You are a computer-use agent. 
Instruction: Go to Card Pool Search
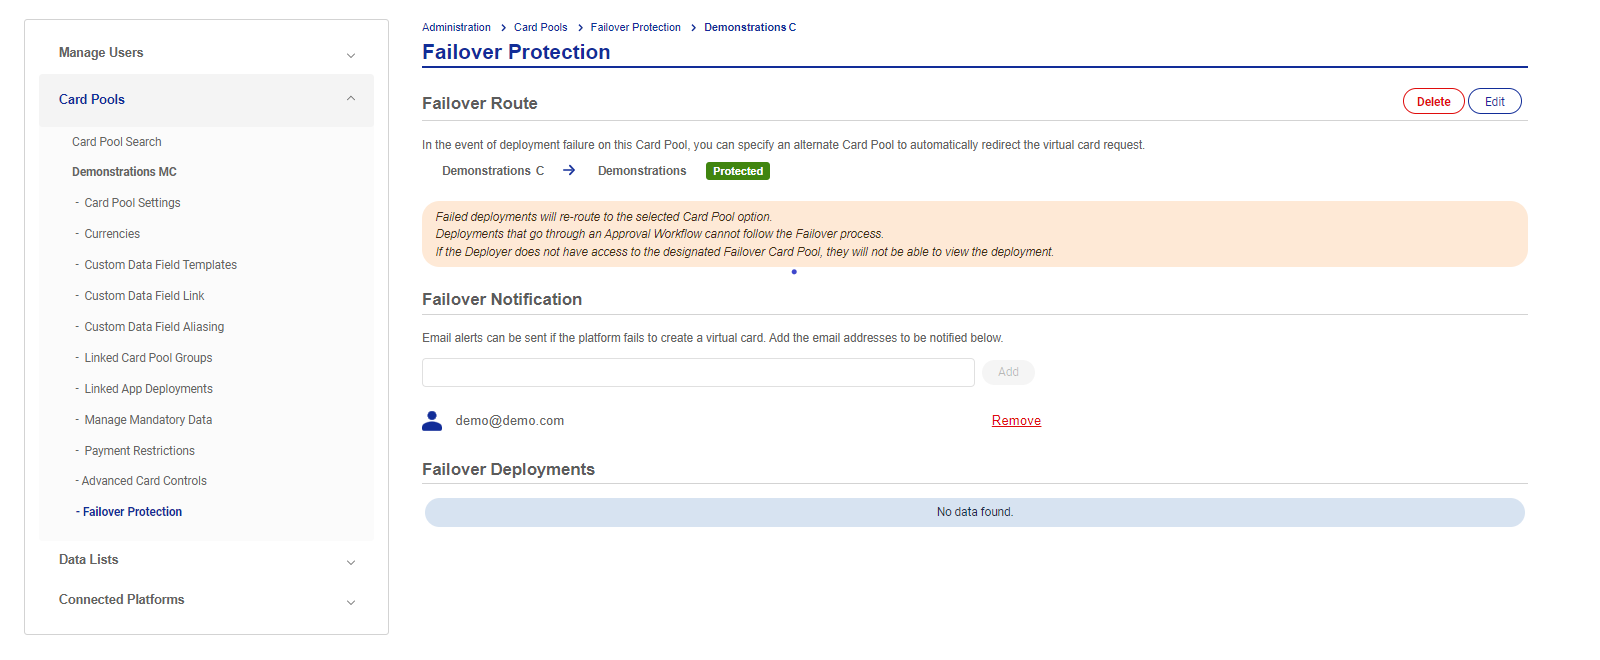coord(117,142)
